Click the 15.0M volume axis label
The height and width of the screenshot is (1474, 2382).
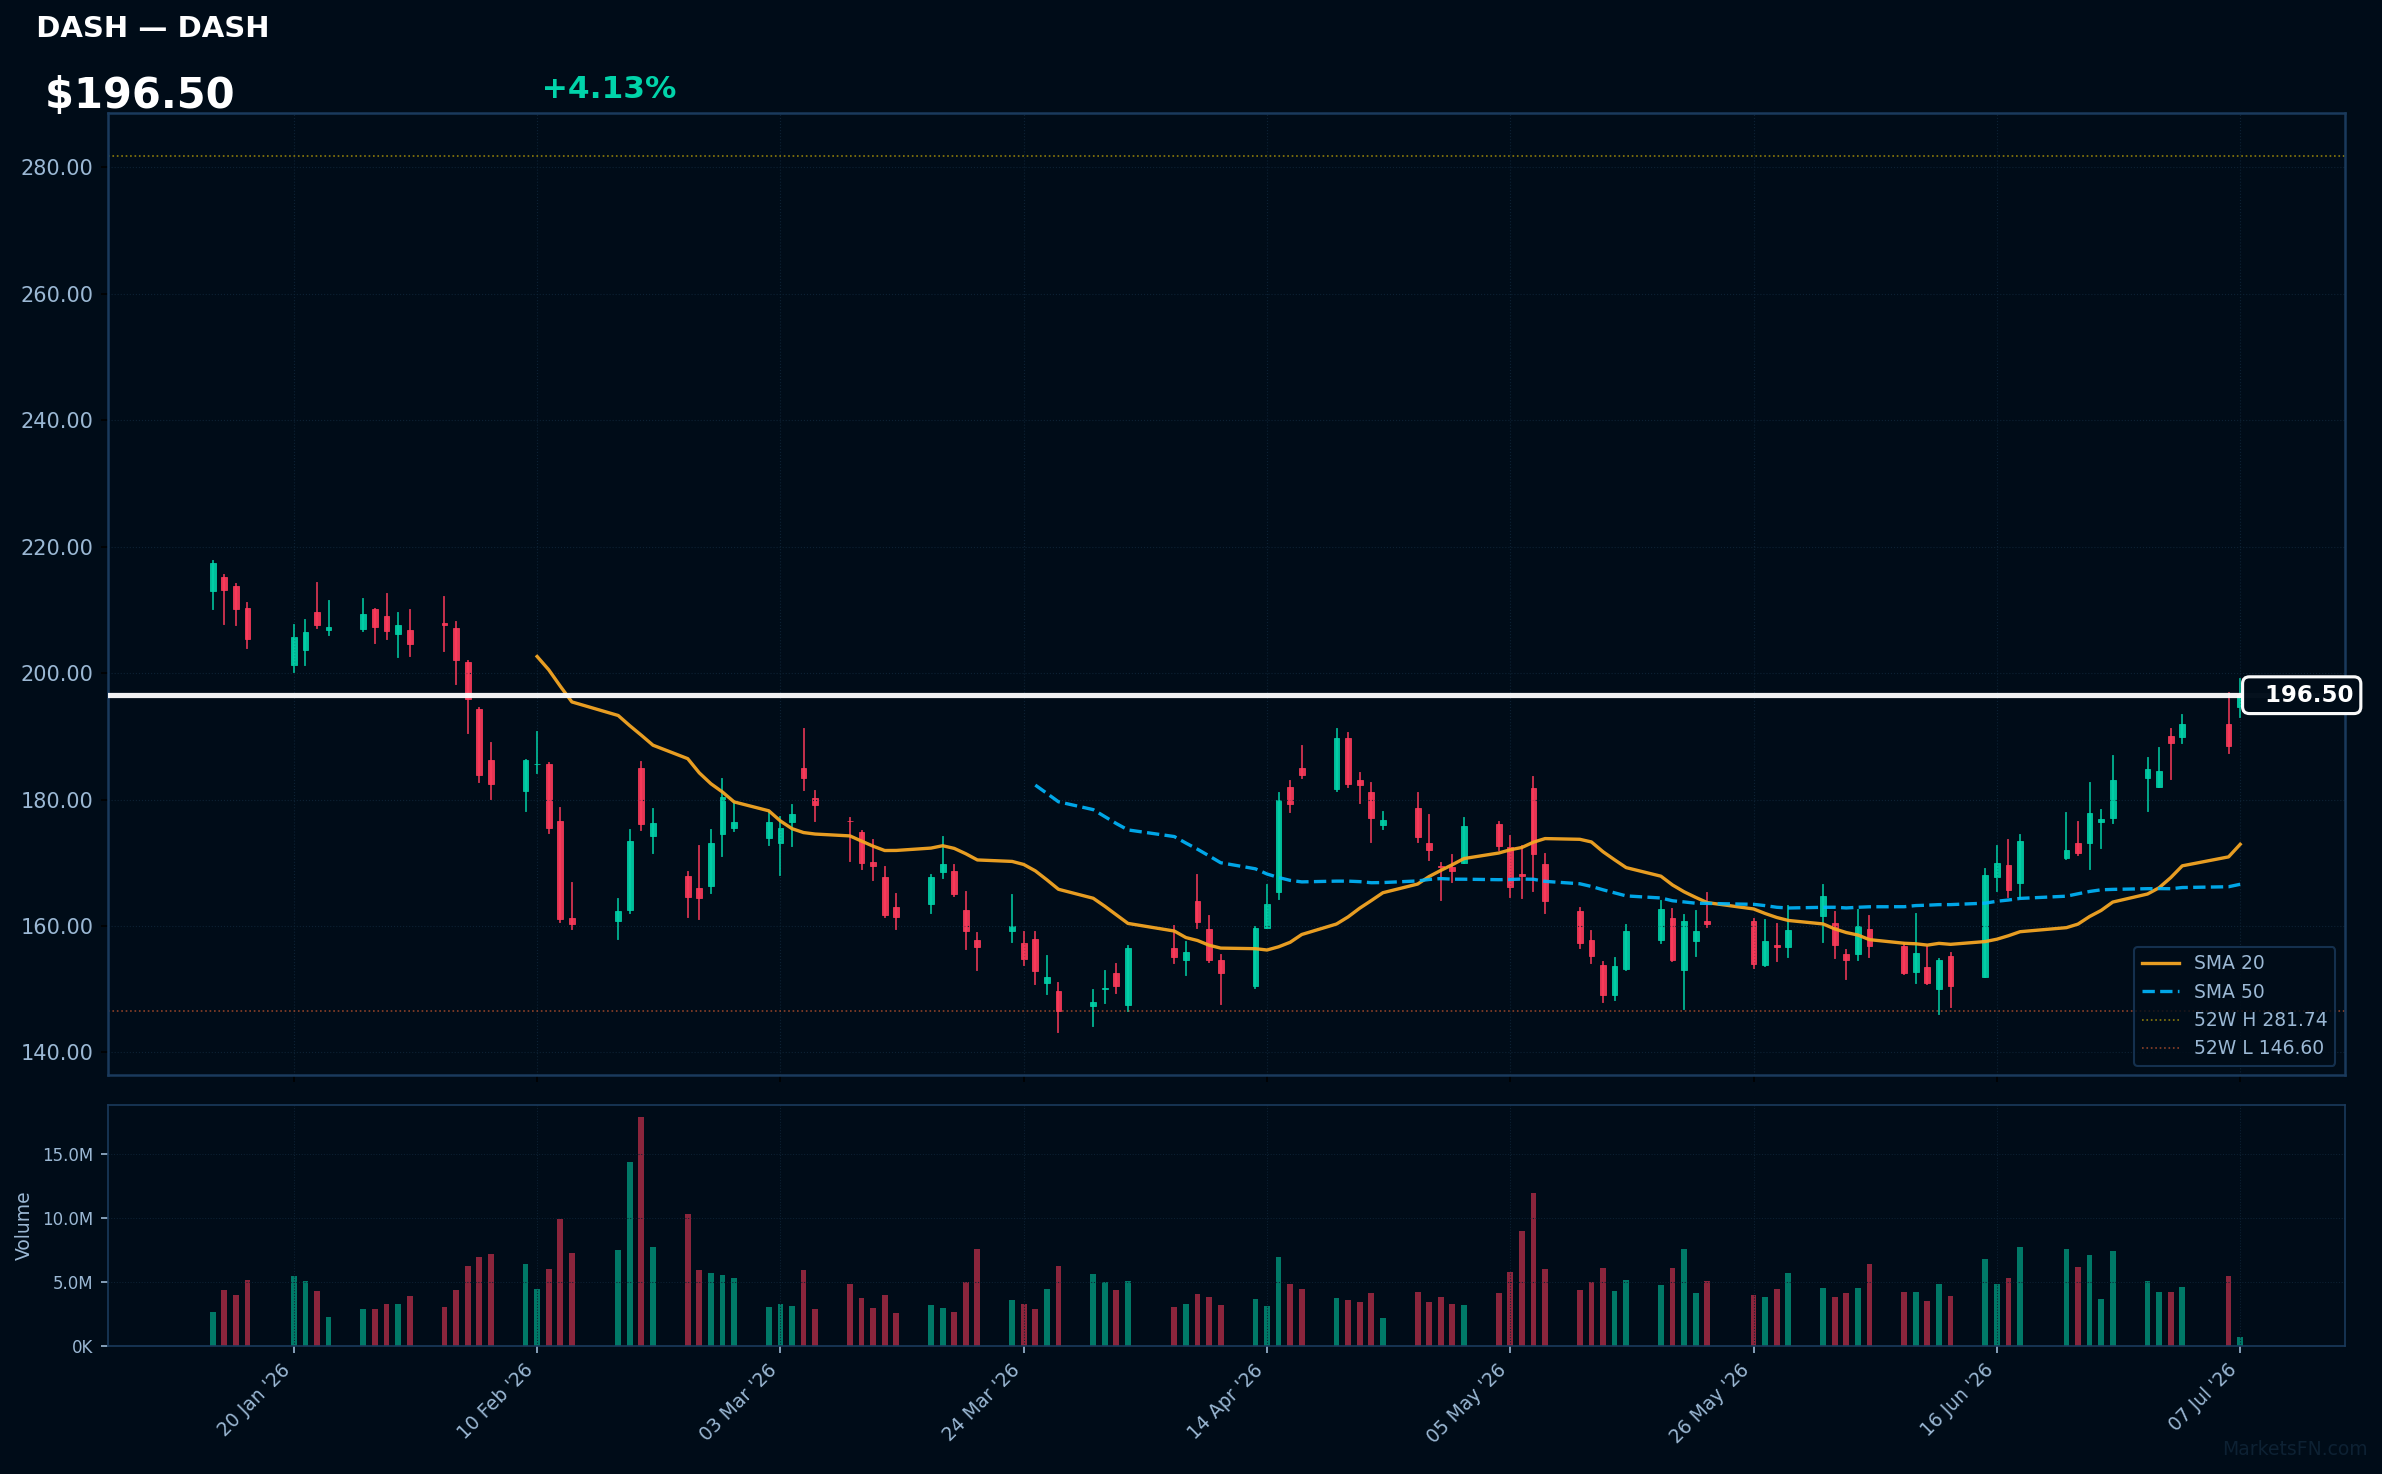tap(68, 1155)
